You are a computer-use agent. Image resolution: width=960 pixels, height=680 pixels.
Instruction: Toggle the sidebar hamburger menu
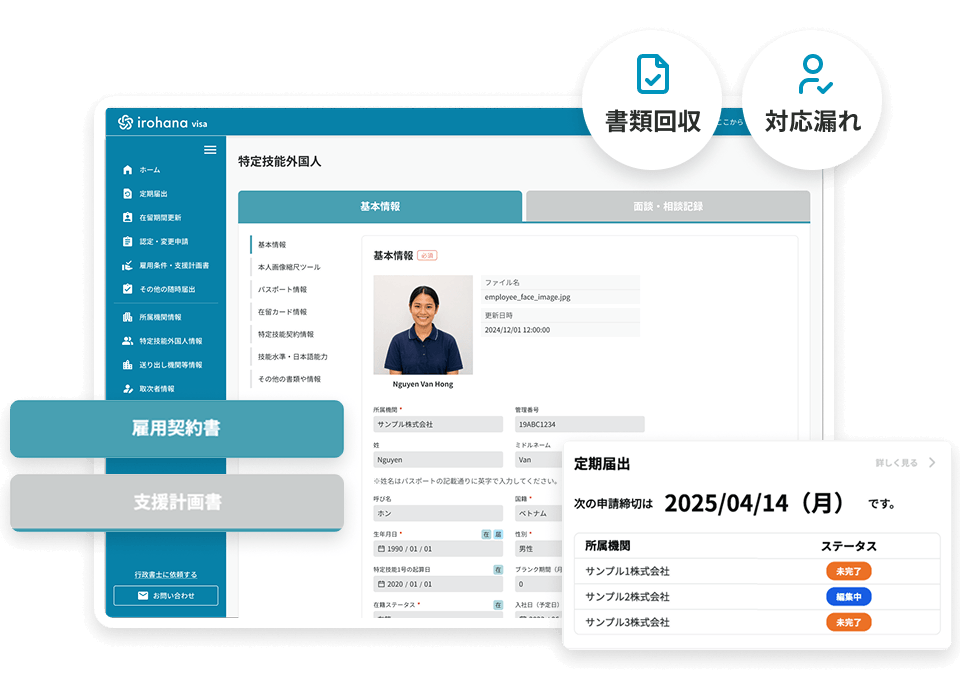[x=210, y=150]
